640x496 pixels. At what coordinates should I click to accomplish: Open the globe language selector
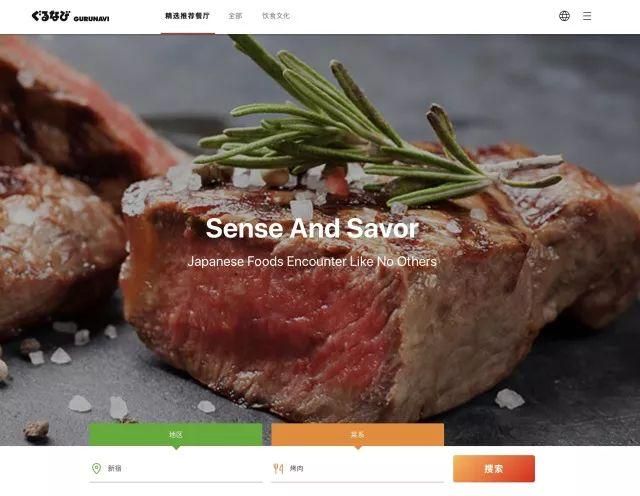tap(564, 16)
